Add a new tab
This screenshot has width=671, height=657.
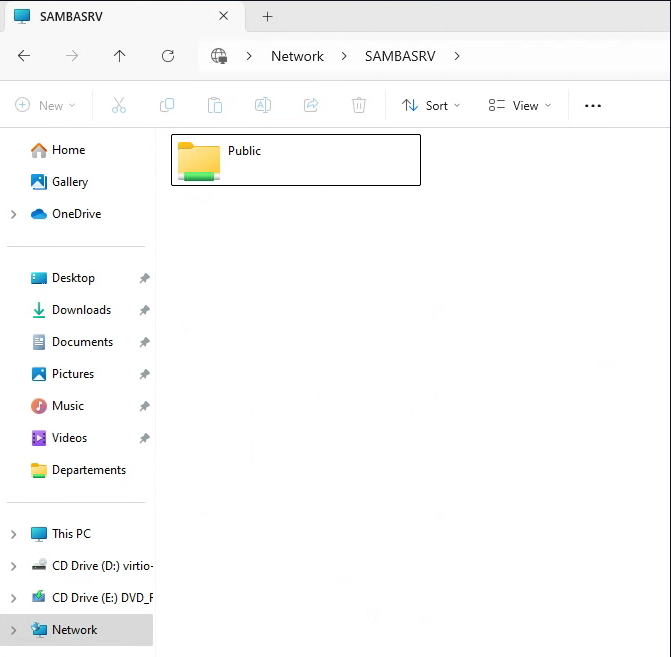267,16
